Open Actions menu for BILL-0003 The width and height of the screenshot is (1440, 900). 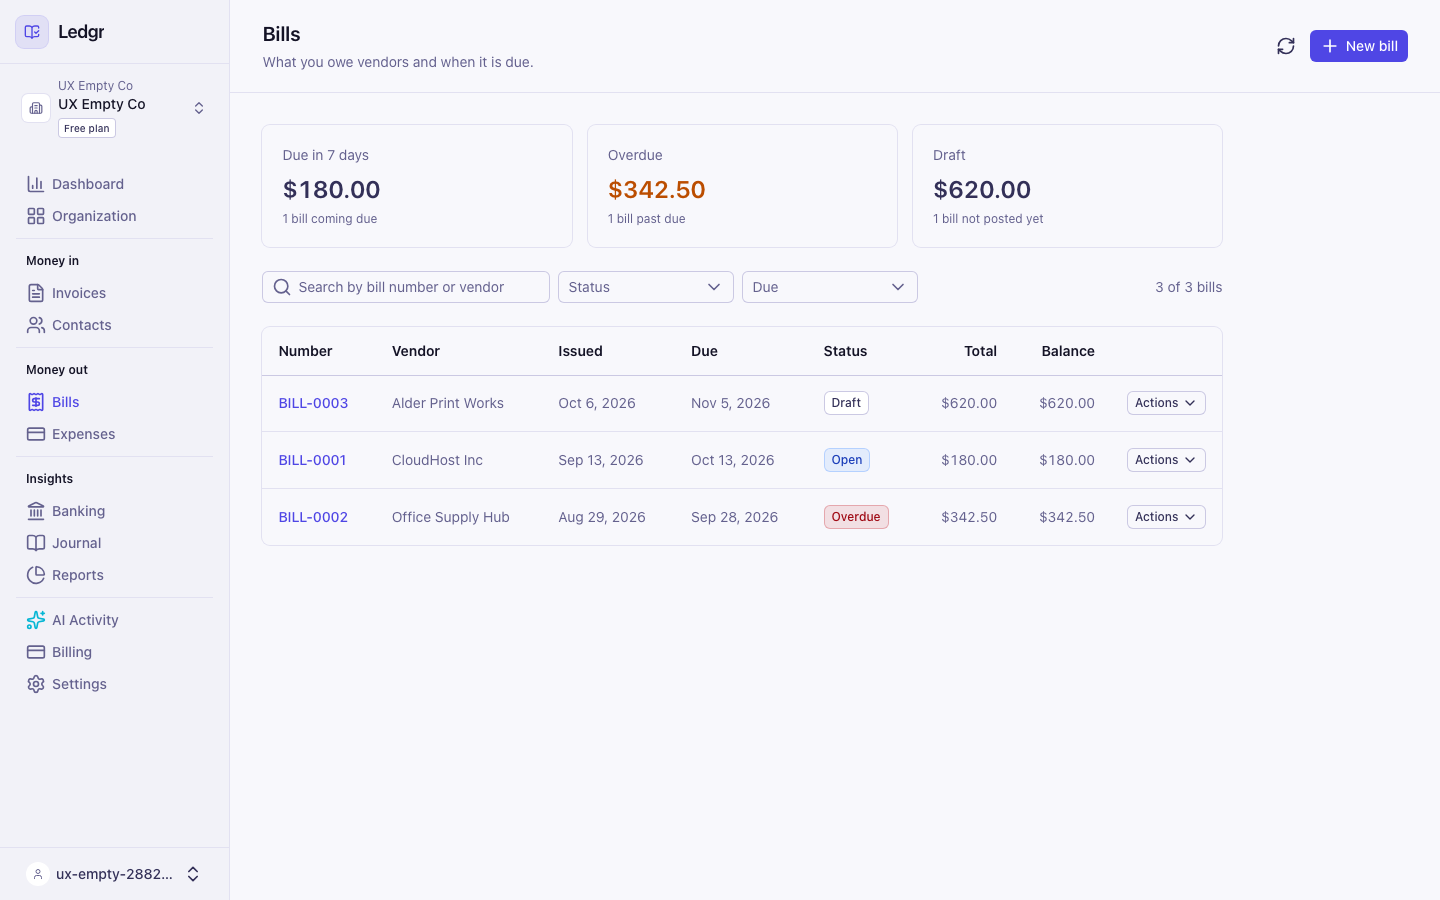click(x=1166, y=403)
